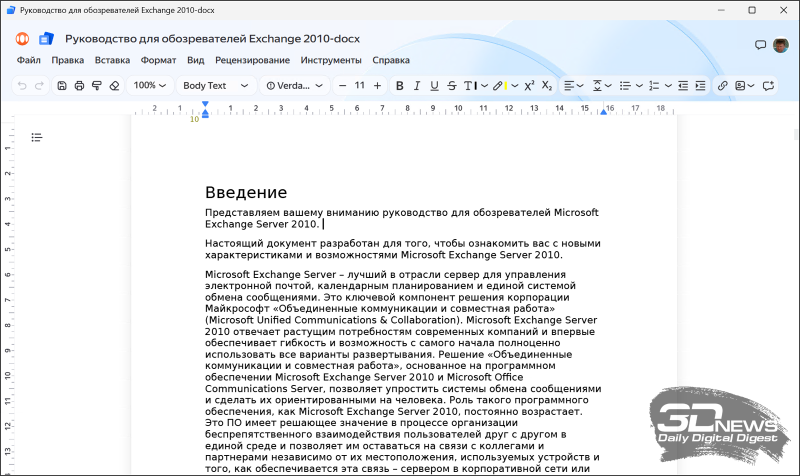Image resolution: width=800 pixels, height=476 pixels.
Task: Open line spacing dropdown arrow
Action: [608, 86]
